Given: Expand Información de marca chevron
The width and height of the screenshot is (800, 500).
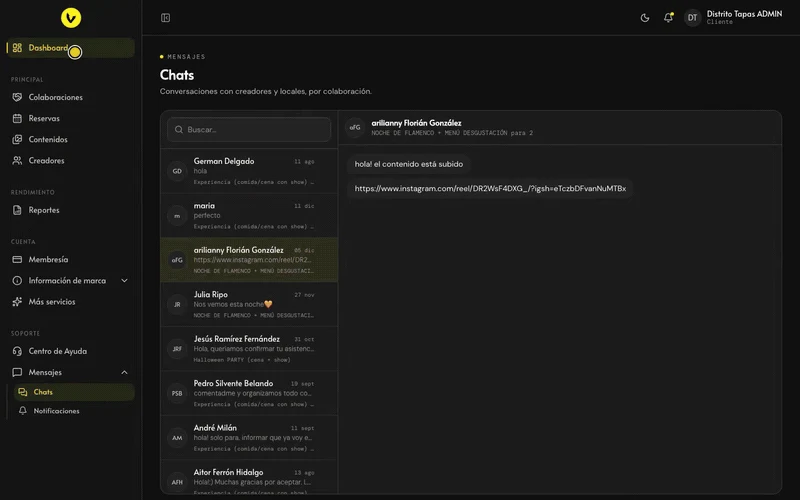Looking at the screenshot, I should click(124, 281).
